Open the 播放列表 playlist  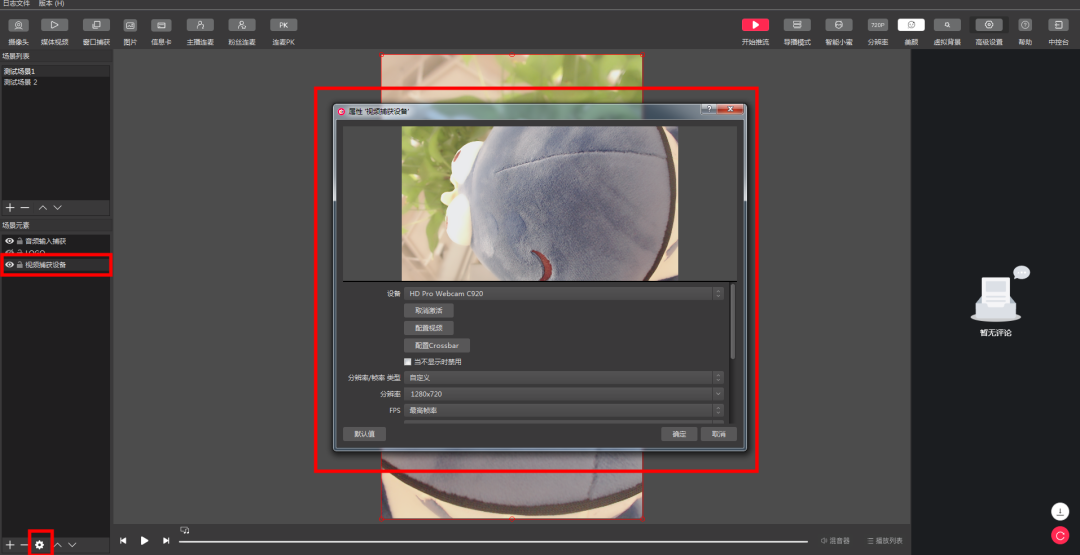tap(884, 541)
